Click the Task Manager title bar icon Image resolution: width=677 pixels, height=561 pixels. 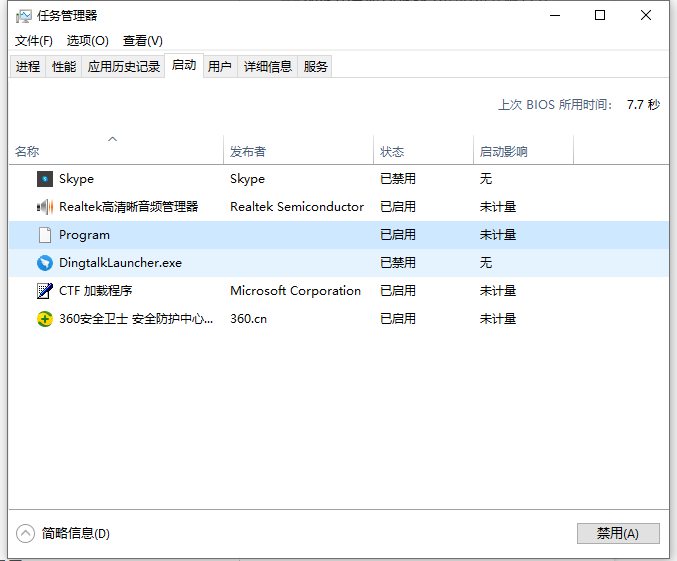[23, 16]
